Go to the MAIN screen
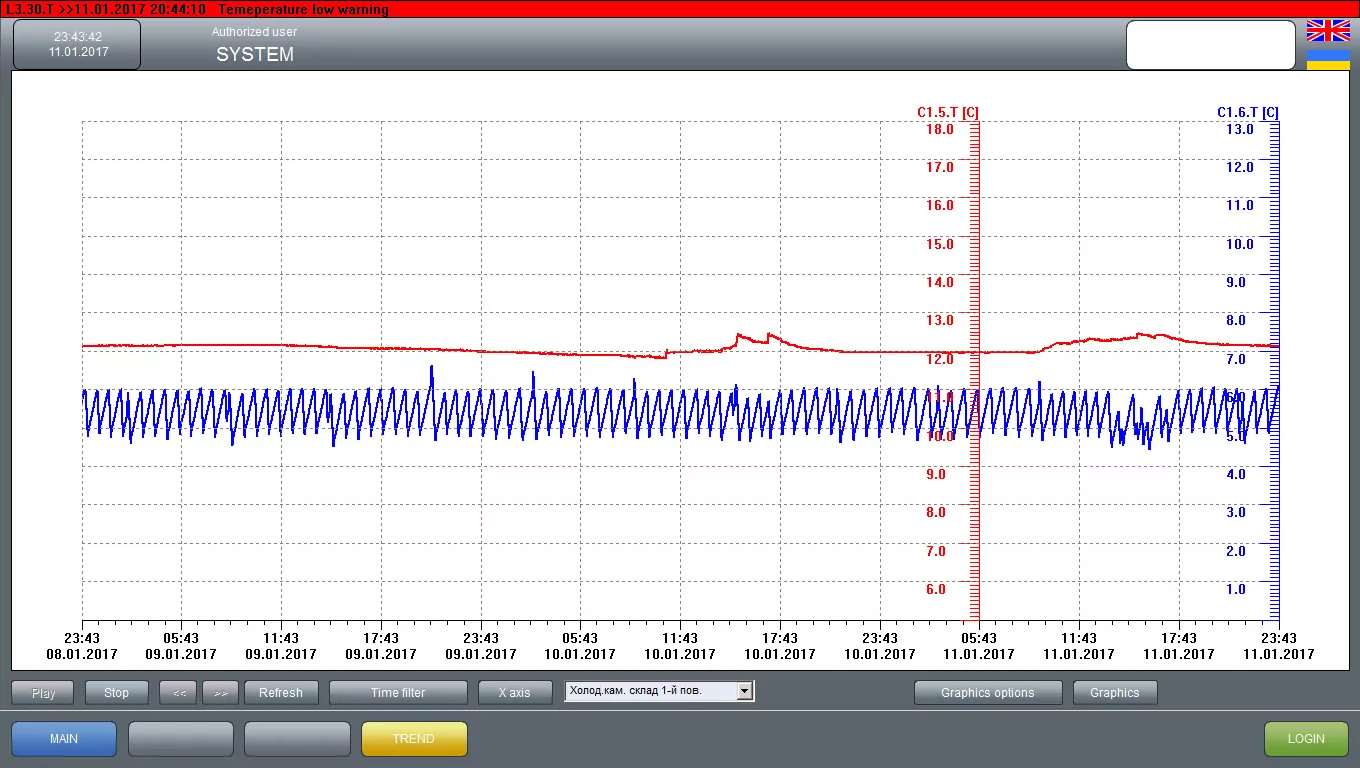This screenshot has height=768, width=1360. tap(64, 739)
